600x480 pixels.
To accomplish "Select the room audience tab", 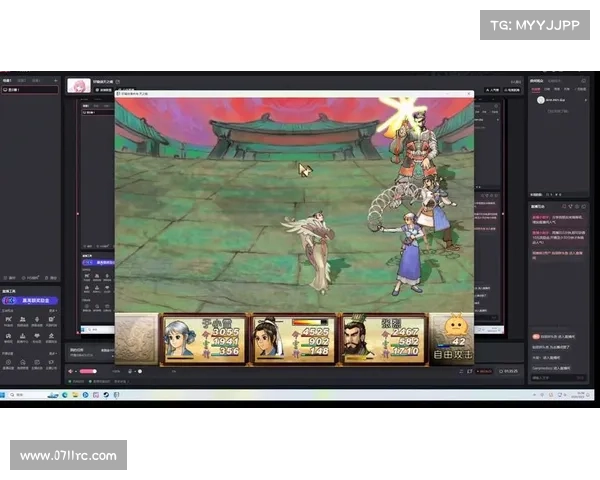I will click(x=536, y=81).
